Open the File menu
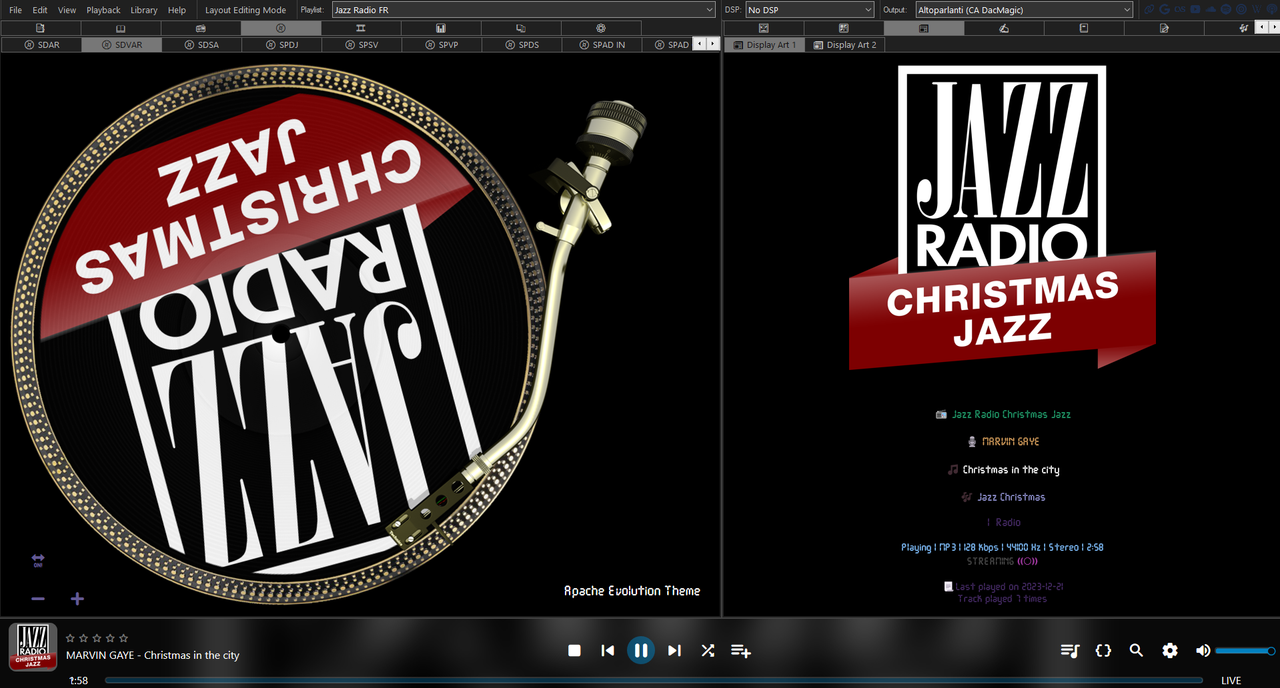Image resolution: width=1280 pixels, height=688 pixels. tap(15, 10)
